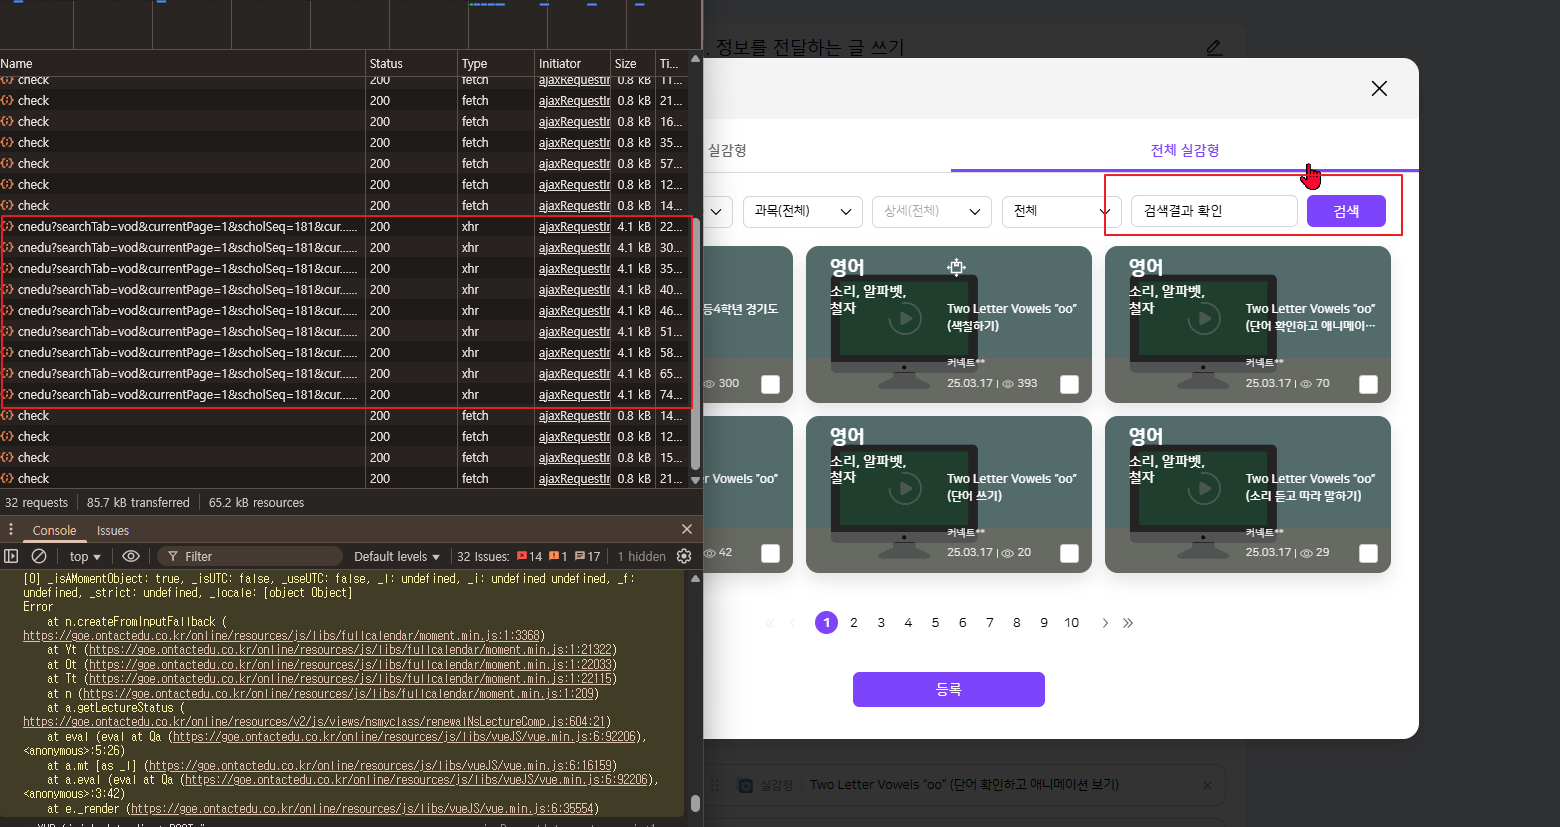This screenshot has height=827, width=1560.
Task: Expand the "Default levels" log level dropdown
Action: click(x=397, y=556)
